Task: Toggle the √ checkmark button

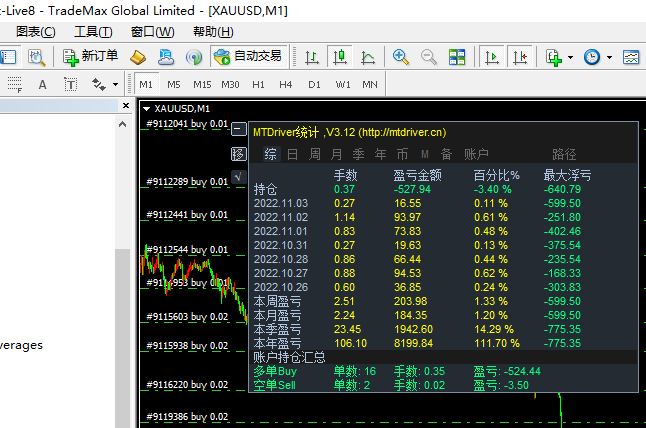Action: click(x=239, y=177)
